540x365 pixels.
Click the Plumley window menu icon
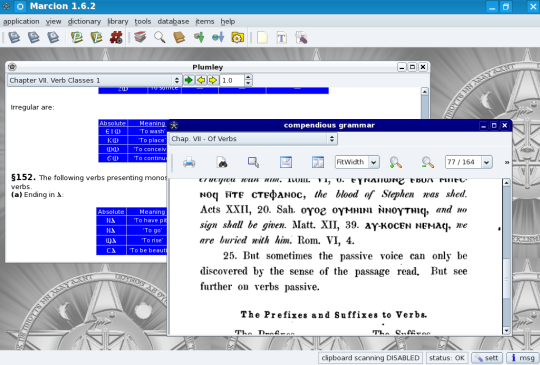(x=12, y=67)
